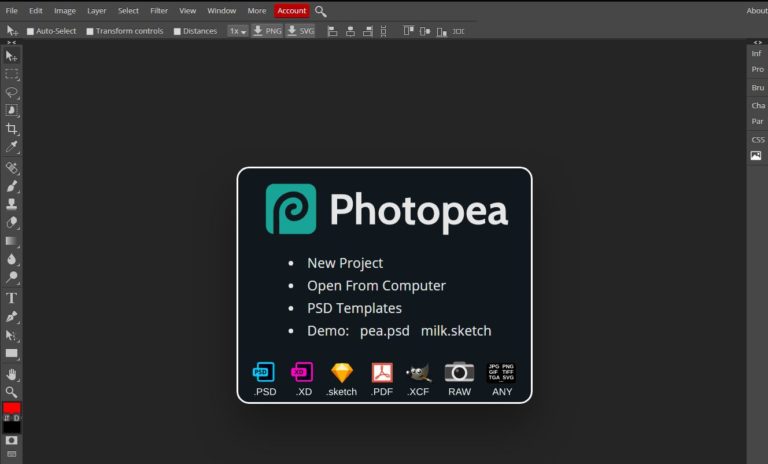Open the search magnifier in menu bar
The height and width of the screenshot is (464, 768).
(320, 11)
